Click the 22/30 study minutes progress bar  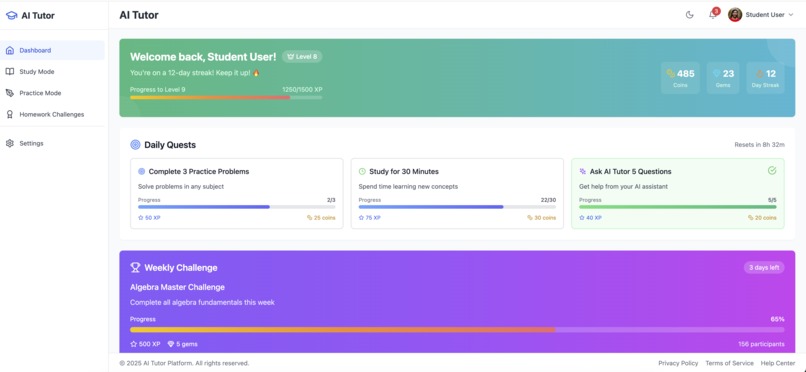(x=457, y=207)
